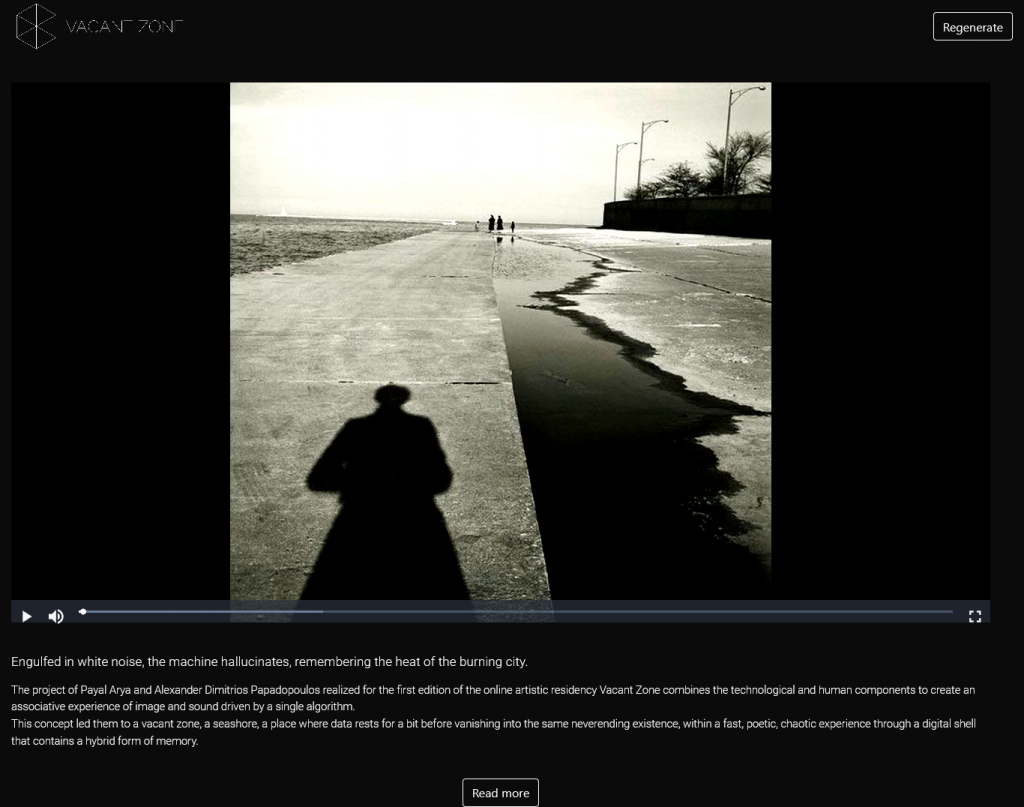Image resolution: width=1024 pixels, height=807 pixels.
Task: Click the video seek bar handle
Action: click(83, 611)
